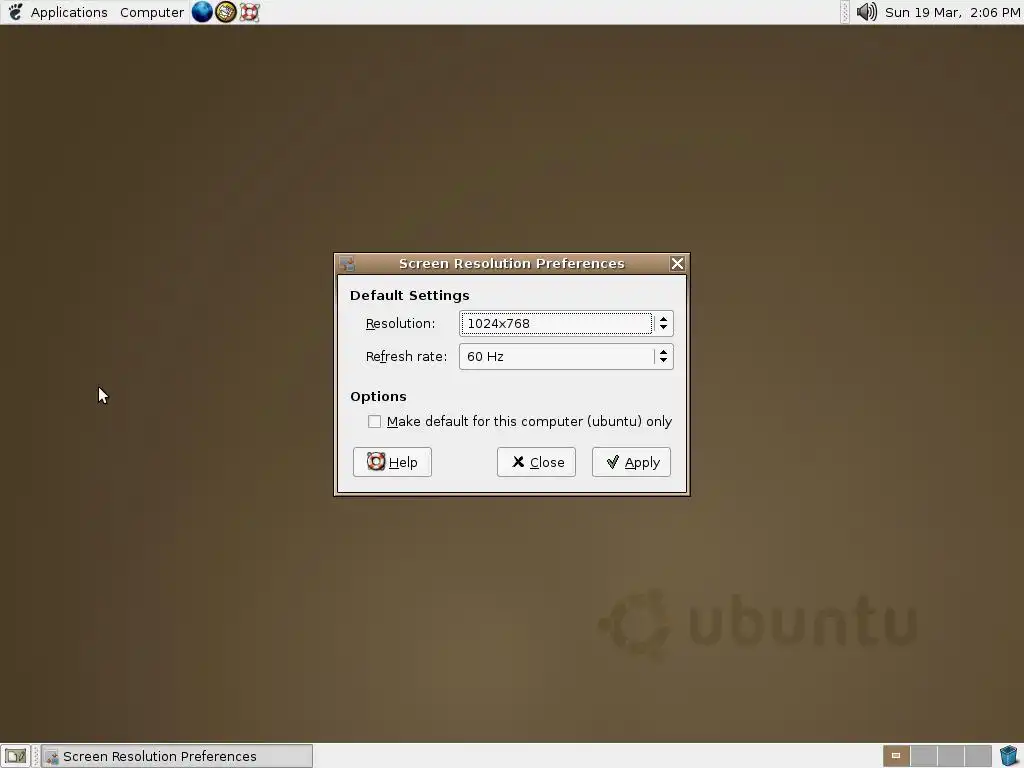1024x768 pixels.
Task: Open the Computer menu
Action: (x=152, y=12)
